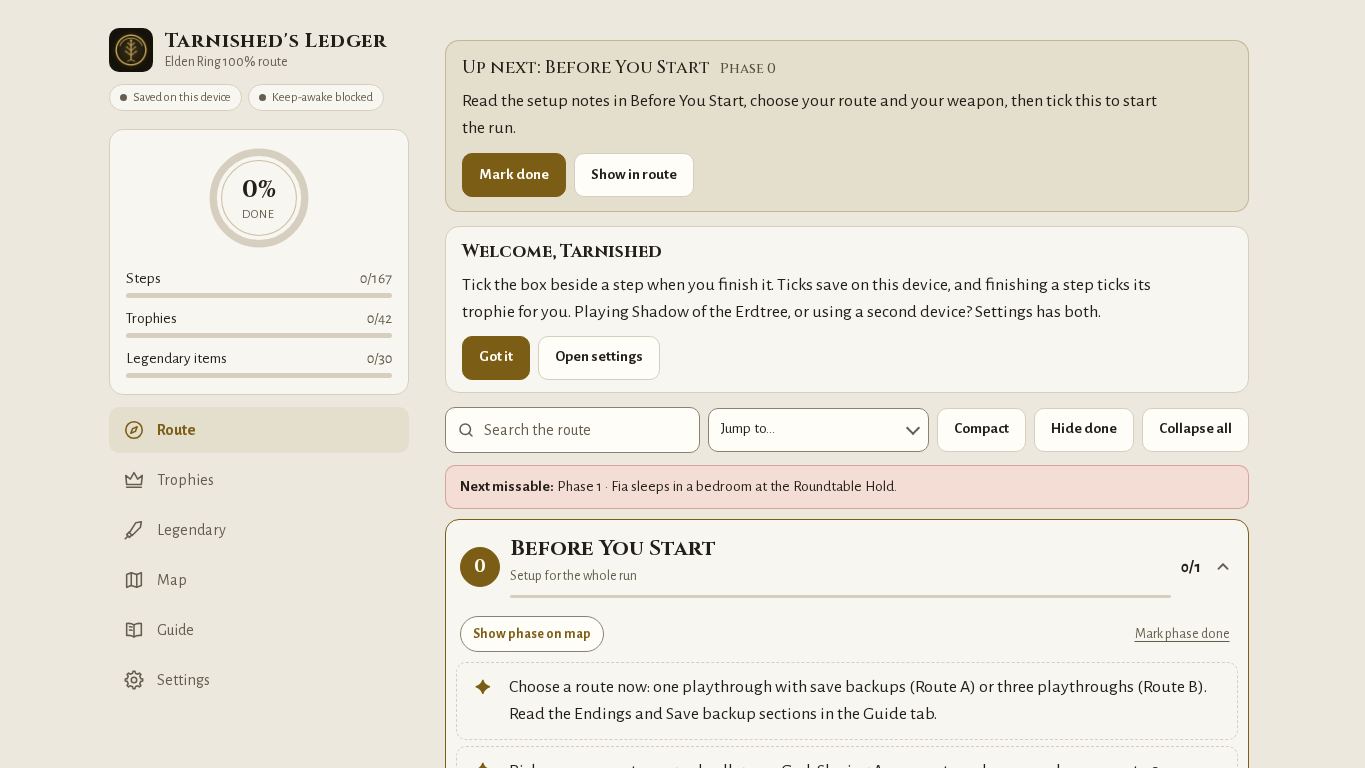The height and width of the screenshot is (768, 1365).
Task: Click the magnifier icon in search box
Action: [x=466, y=430]
